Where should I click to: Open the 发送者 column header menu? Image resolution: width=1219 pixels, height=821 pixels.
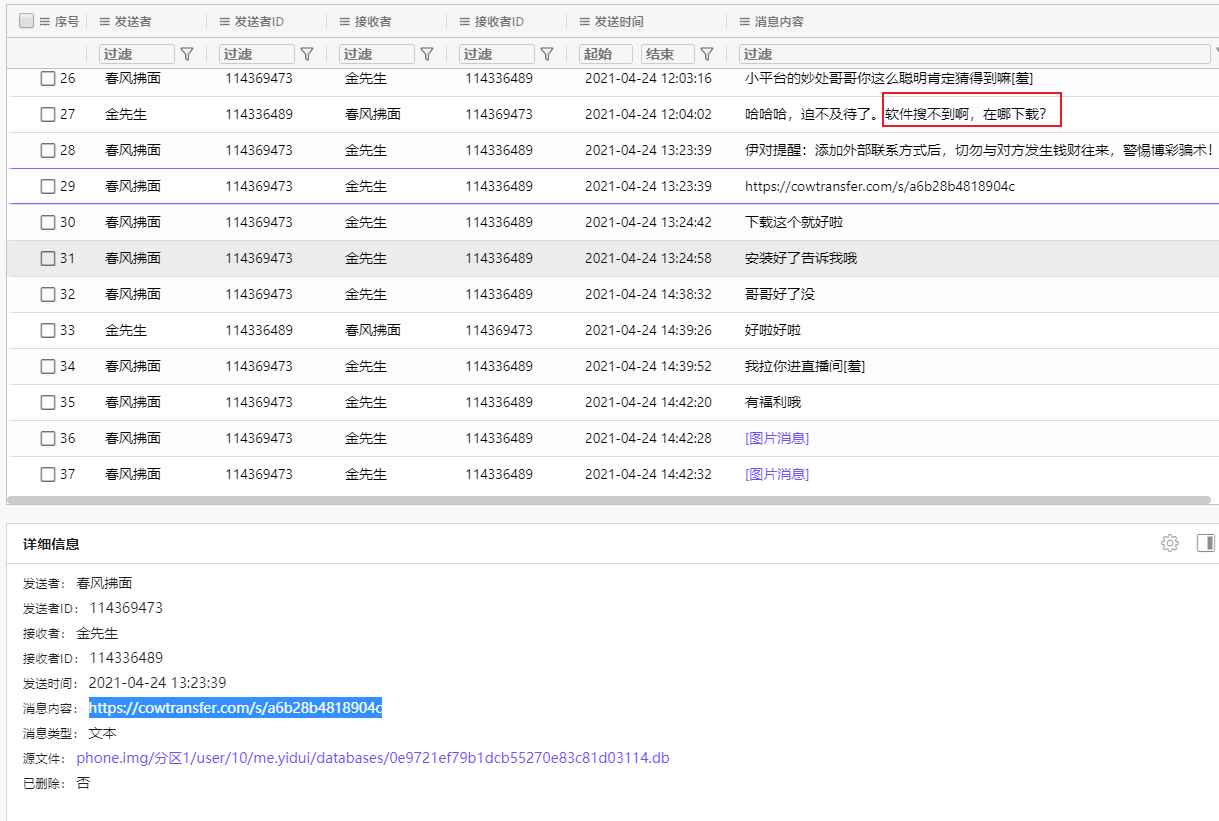tap(105, 21)
